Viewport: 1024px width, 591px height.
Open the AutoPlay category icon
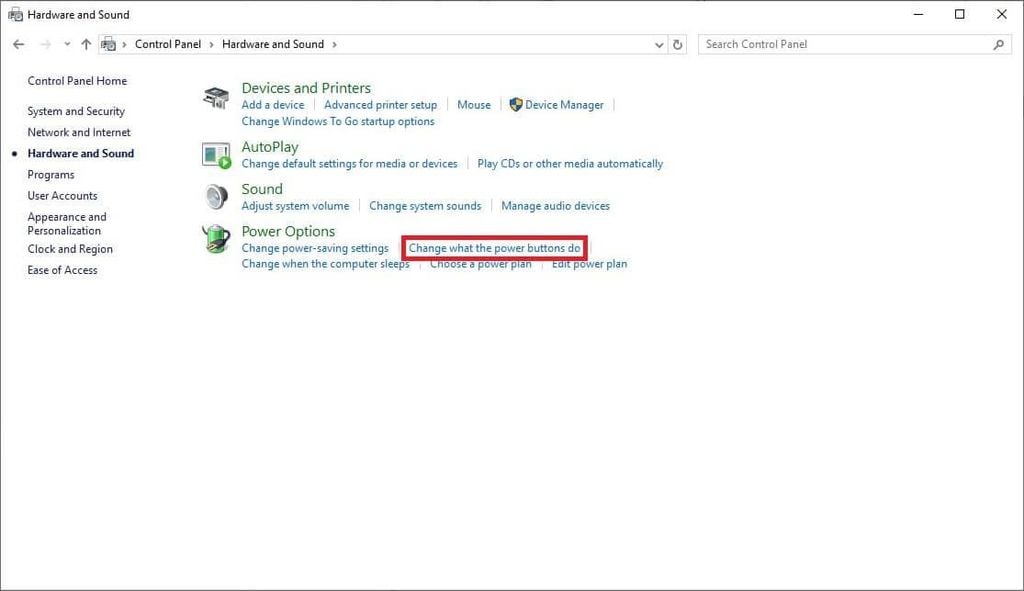[x=216, y=154]
